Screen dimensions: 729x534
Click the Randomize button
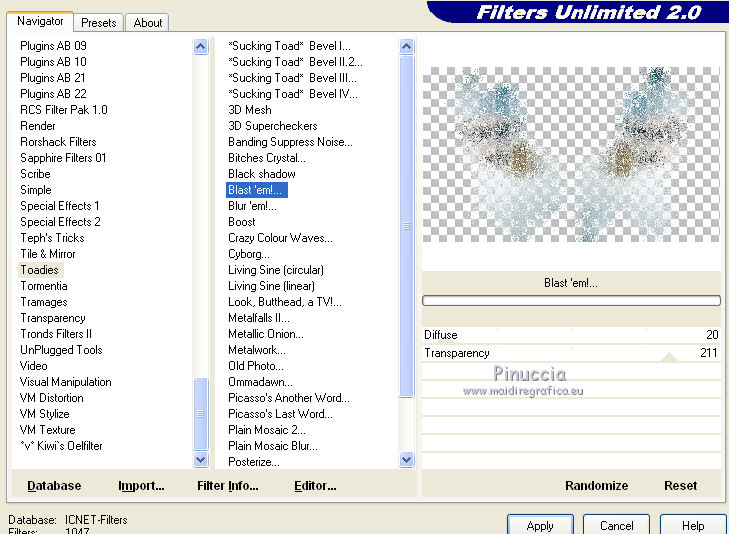596,486
